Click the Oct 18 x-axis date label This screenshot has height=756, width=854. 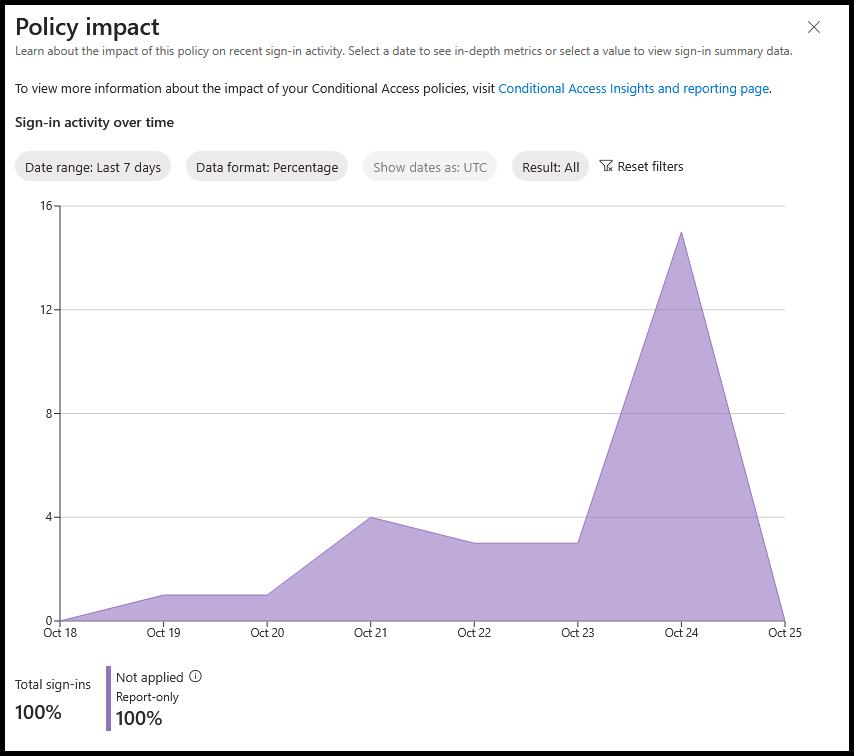click(60, 632)
